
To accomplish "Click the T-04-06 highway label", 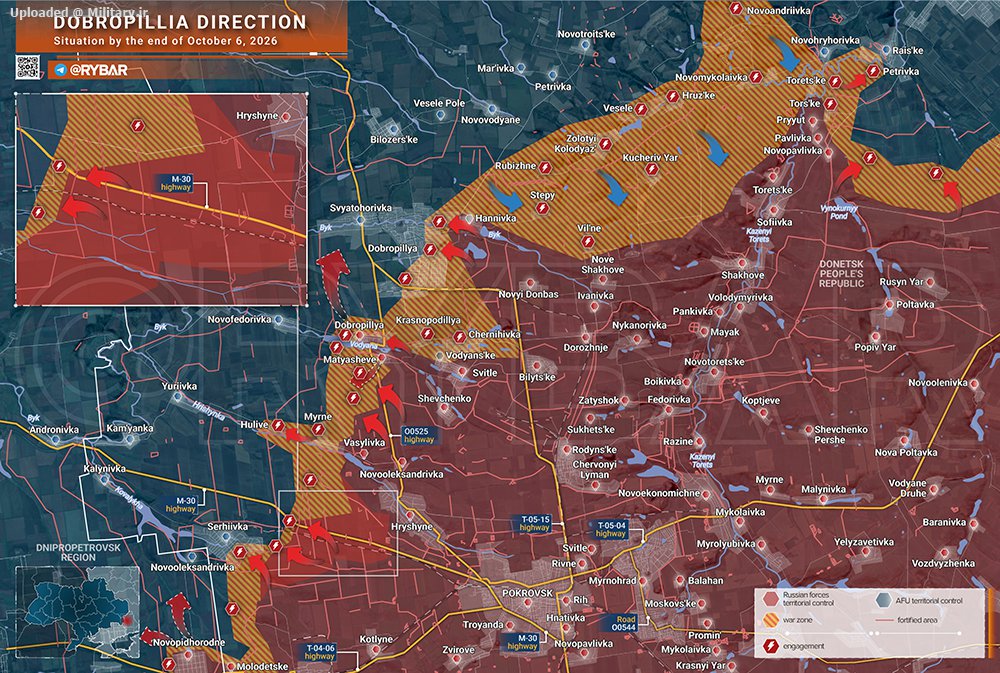I will pyautogui.click(x=320, y=652).
